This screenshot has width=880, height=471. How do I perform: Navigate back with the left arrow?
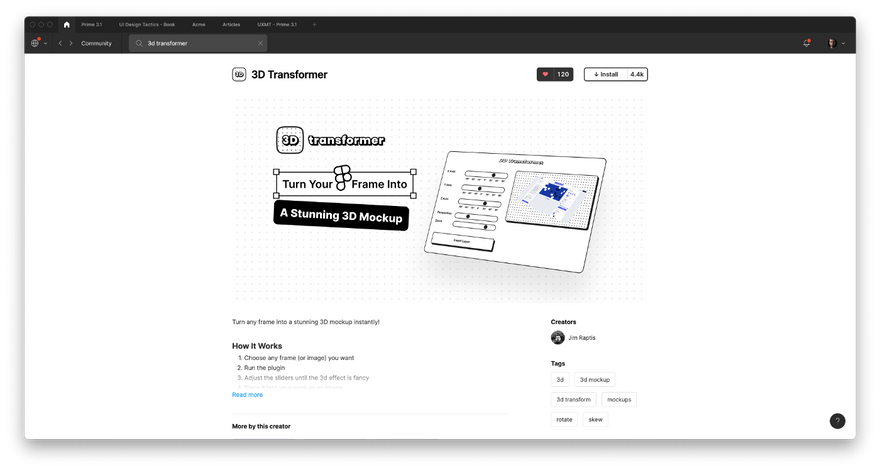click(x=60, y=43)
